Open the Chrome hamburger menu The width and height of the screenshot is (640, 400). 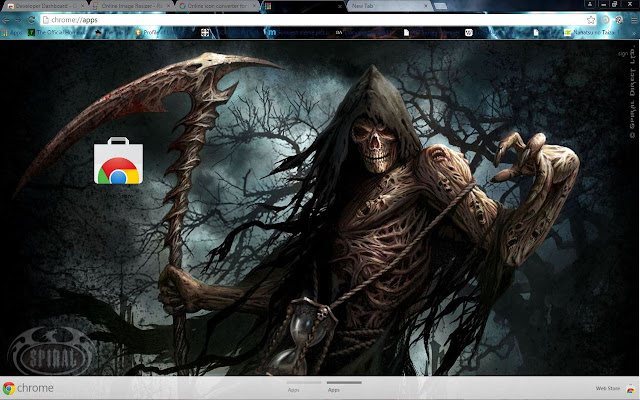pyautogui.click(x=634, y=20)
